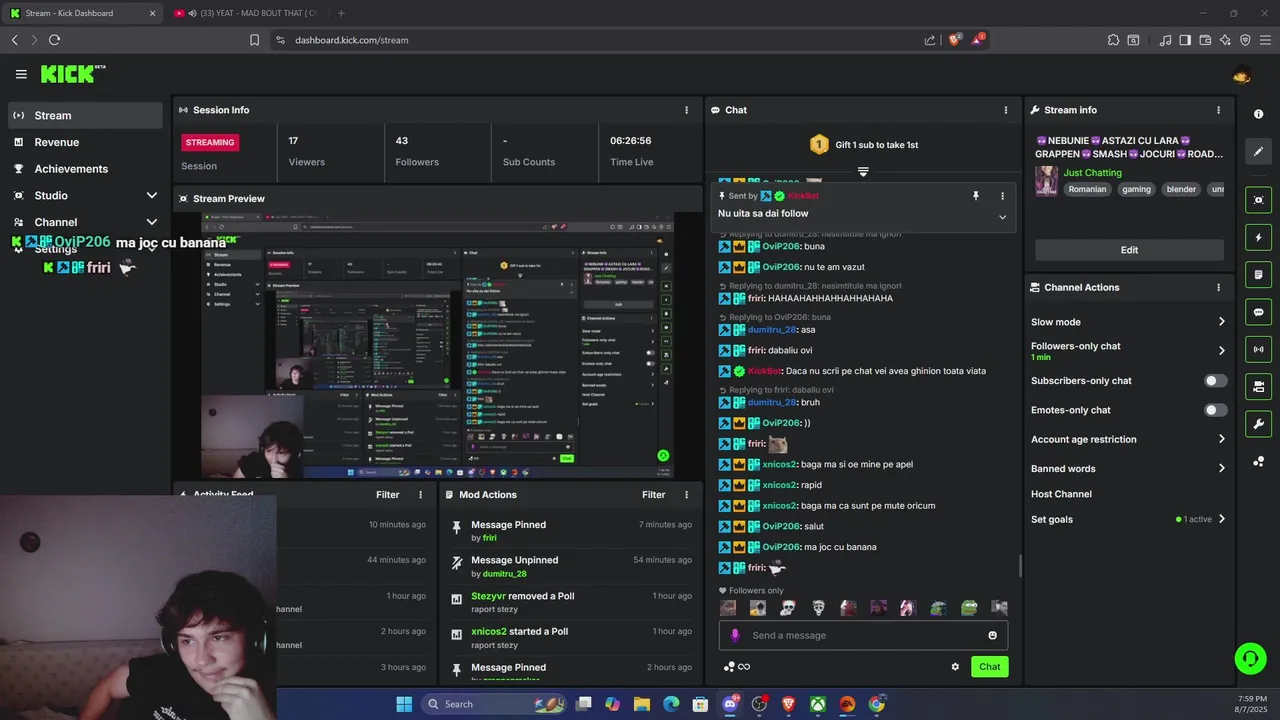Click the green headset support button
This screenshot has width=1280, height=720.
point(1250,658)
